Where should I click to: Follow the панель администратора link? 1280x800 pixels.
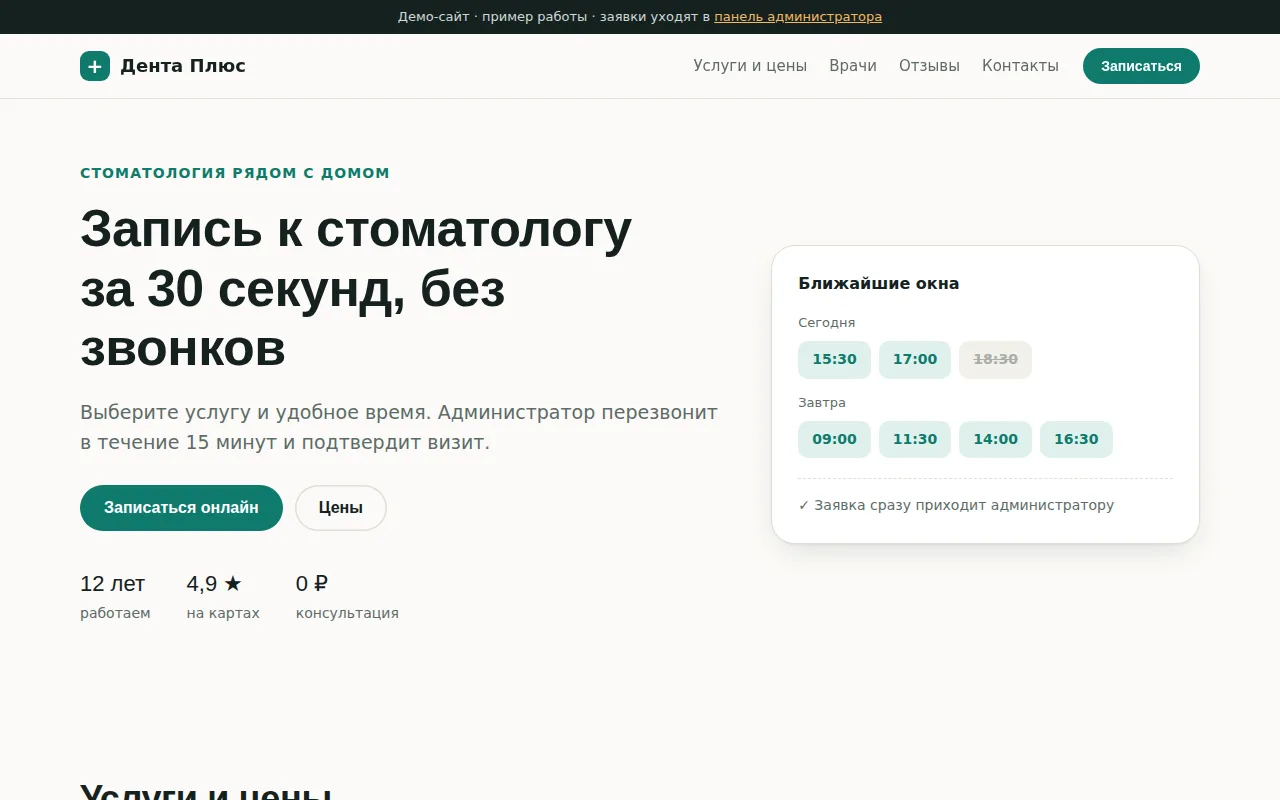(798, 17)
